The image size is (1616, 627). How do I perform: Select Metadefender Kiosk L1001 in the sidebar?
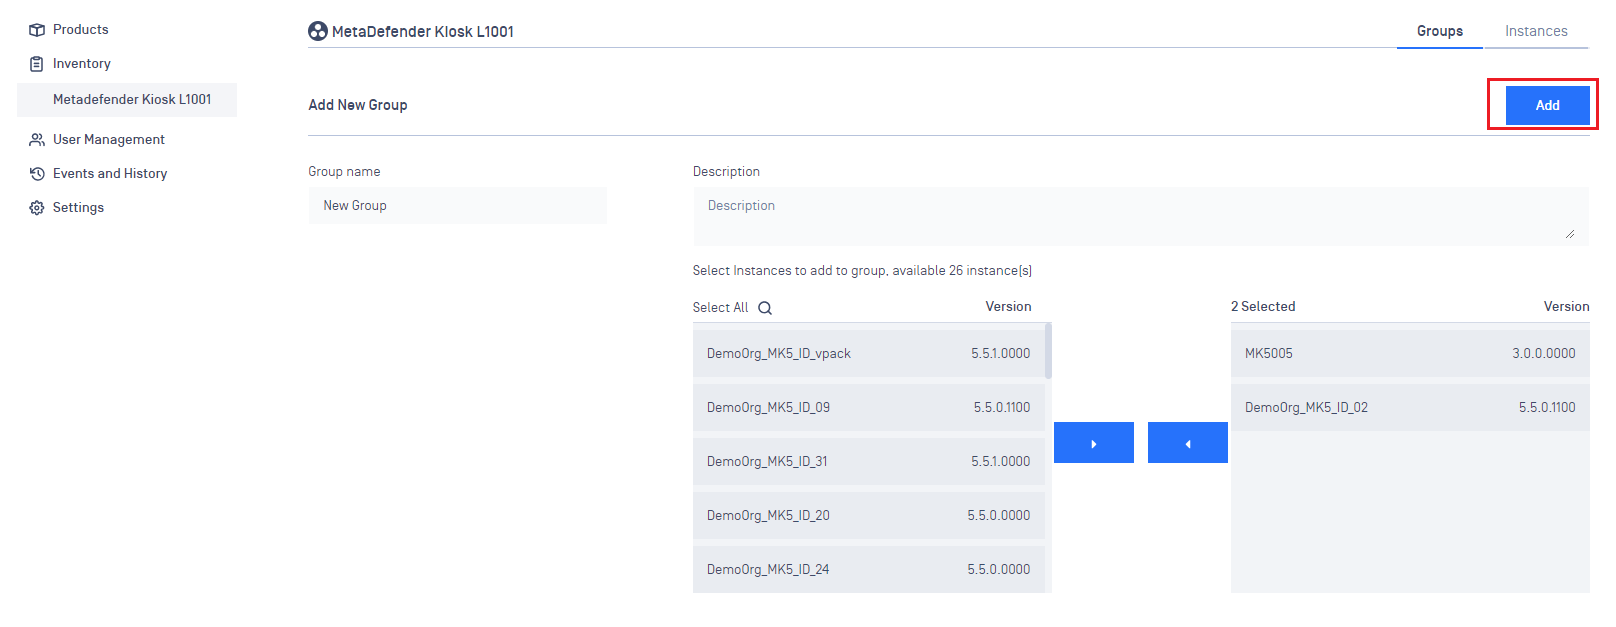coord(127,100)
